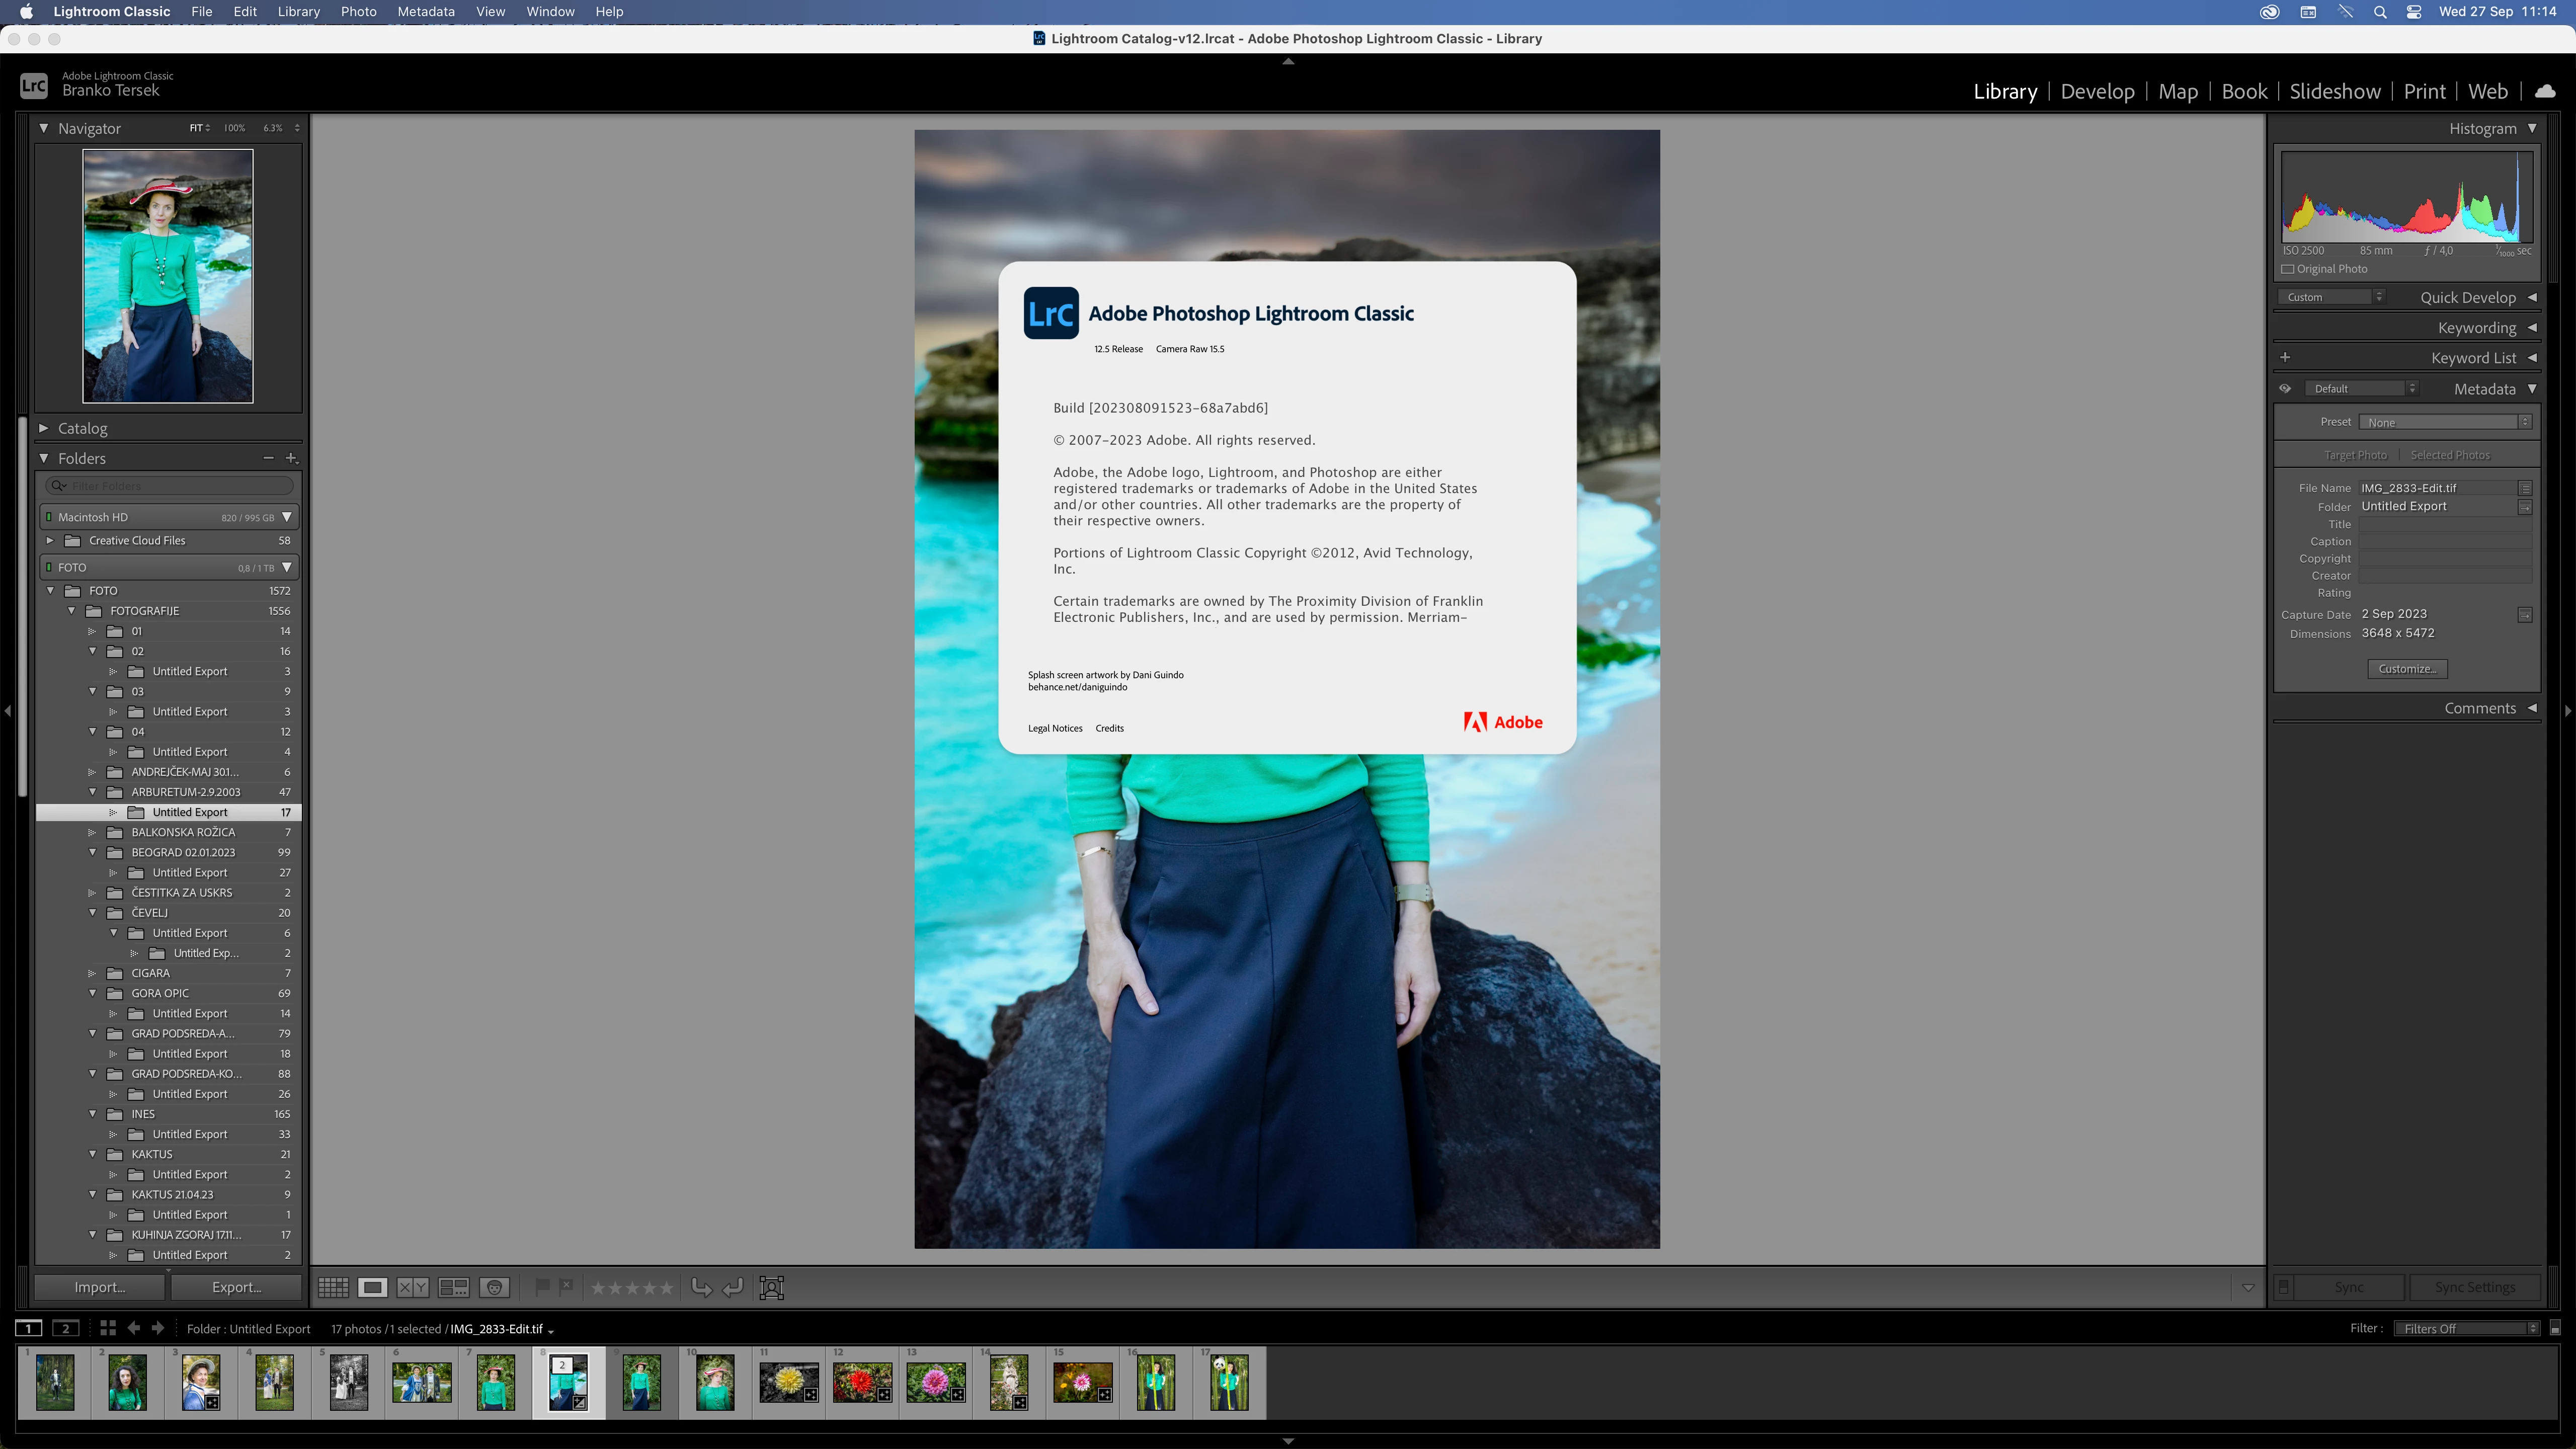
Task: Toggle the Original Photo checkbox
Action: (2288, 269)
